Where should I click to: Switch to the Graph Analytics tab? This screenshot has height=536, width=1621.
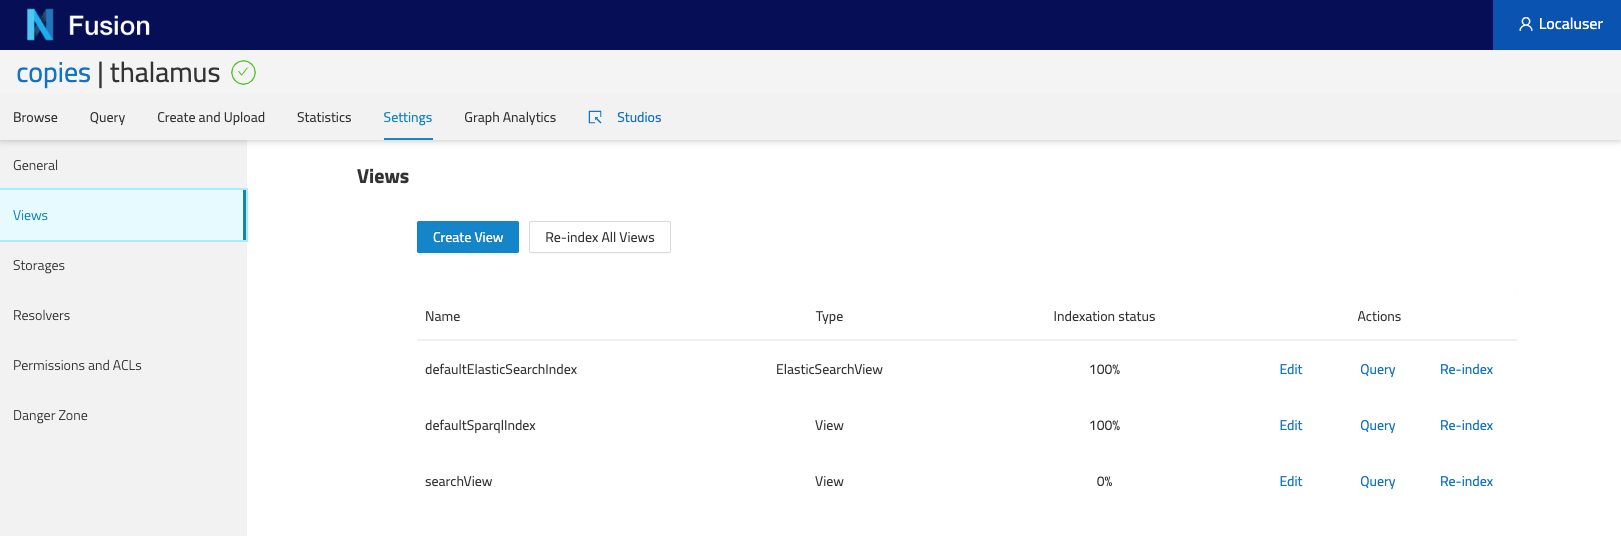click(510, 117)
